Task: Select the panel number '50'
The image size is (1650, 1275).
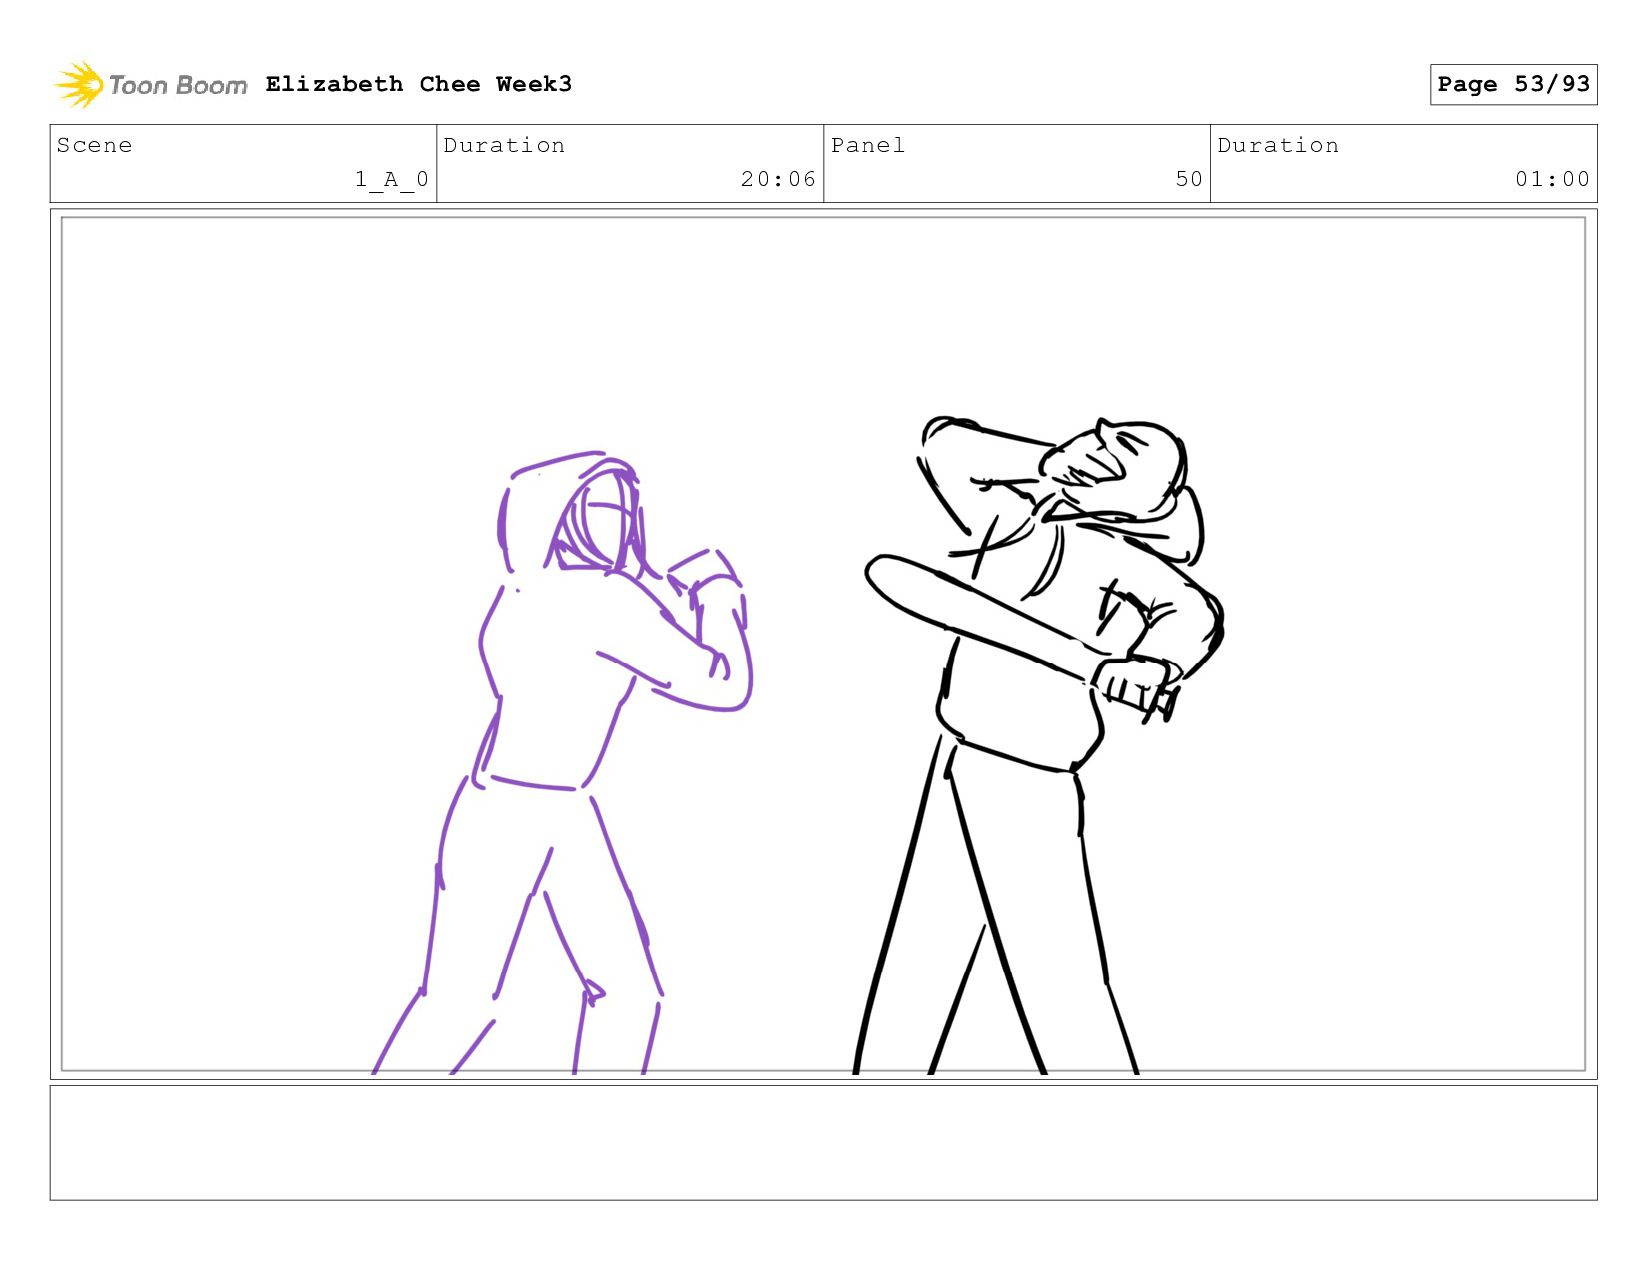Action: [x=1189, y=179]
